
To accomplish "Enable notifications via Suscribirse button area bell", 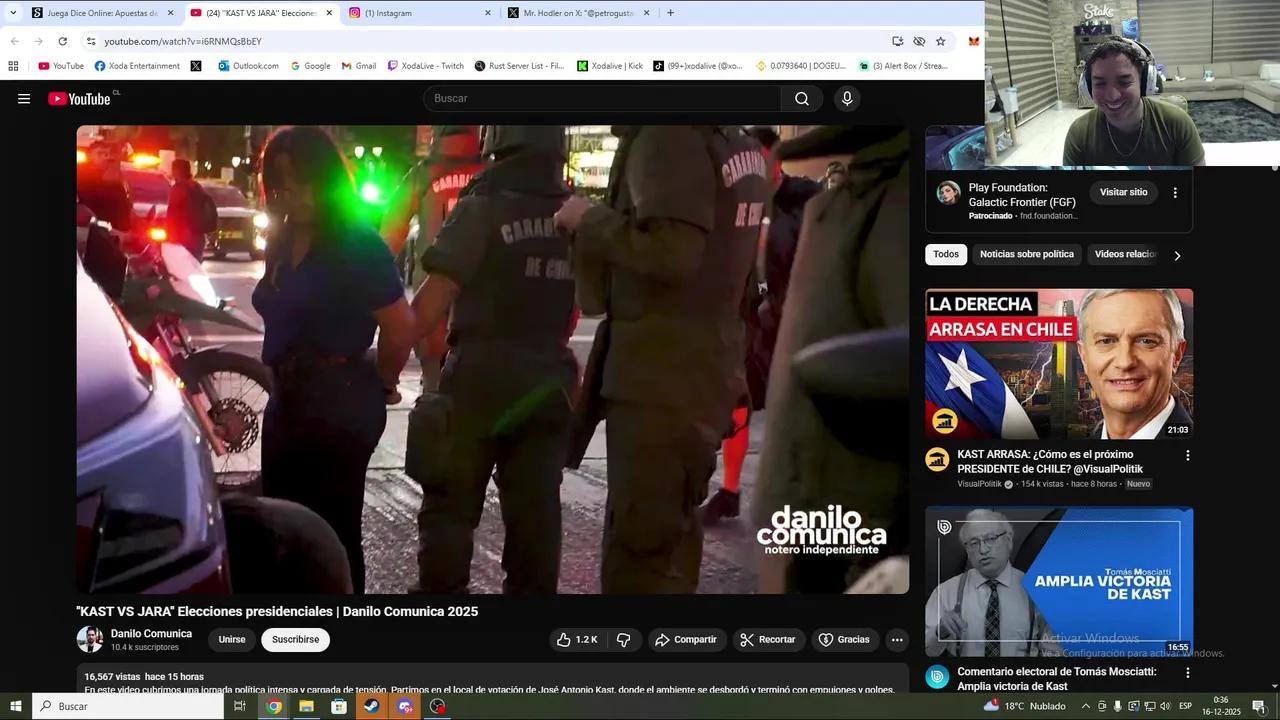I will pos(295,639).
